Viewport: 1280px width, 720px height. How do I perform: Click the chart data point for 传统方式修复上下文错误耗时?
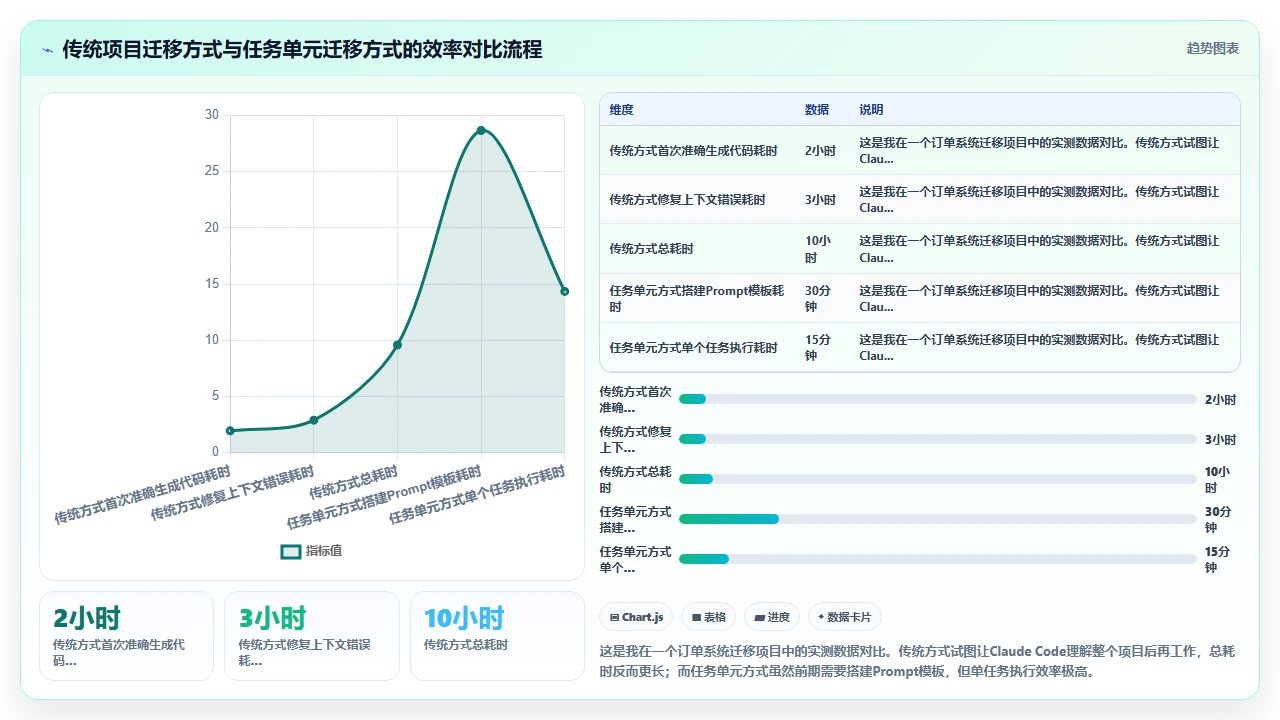tap(314, 420)
